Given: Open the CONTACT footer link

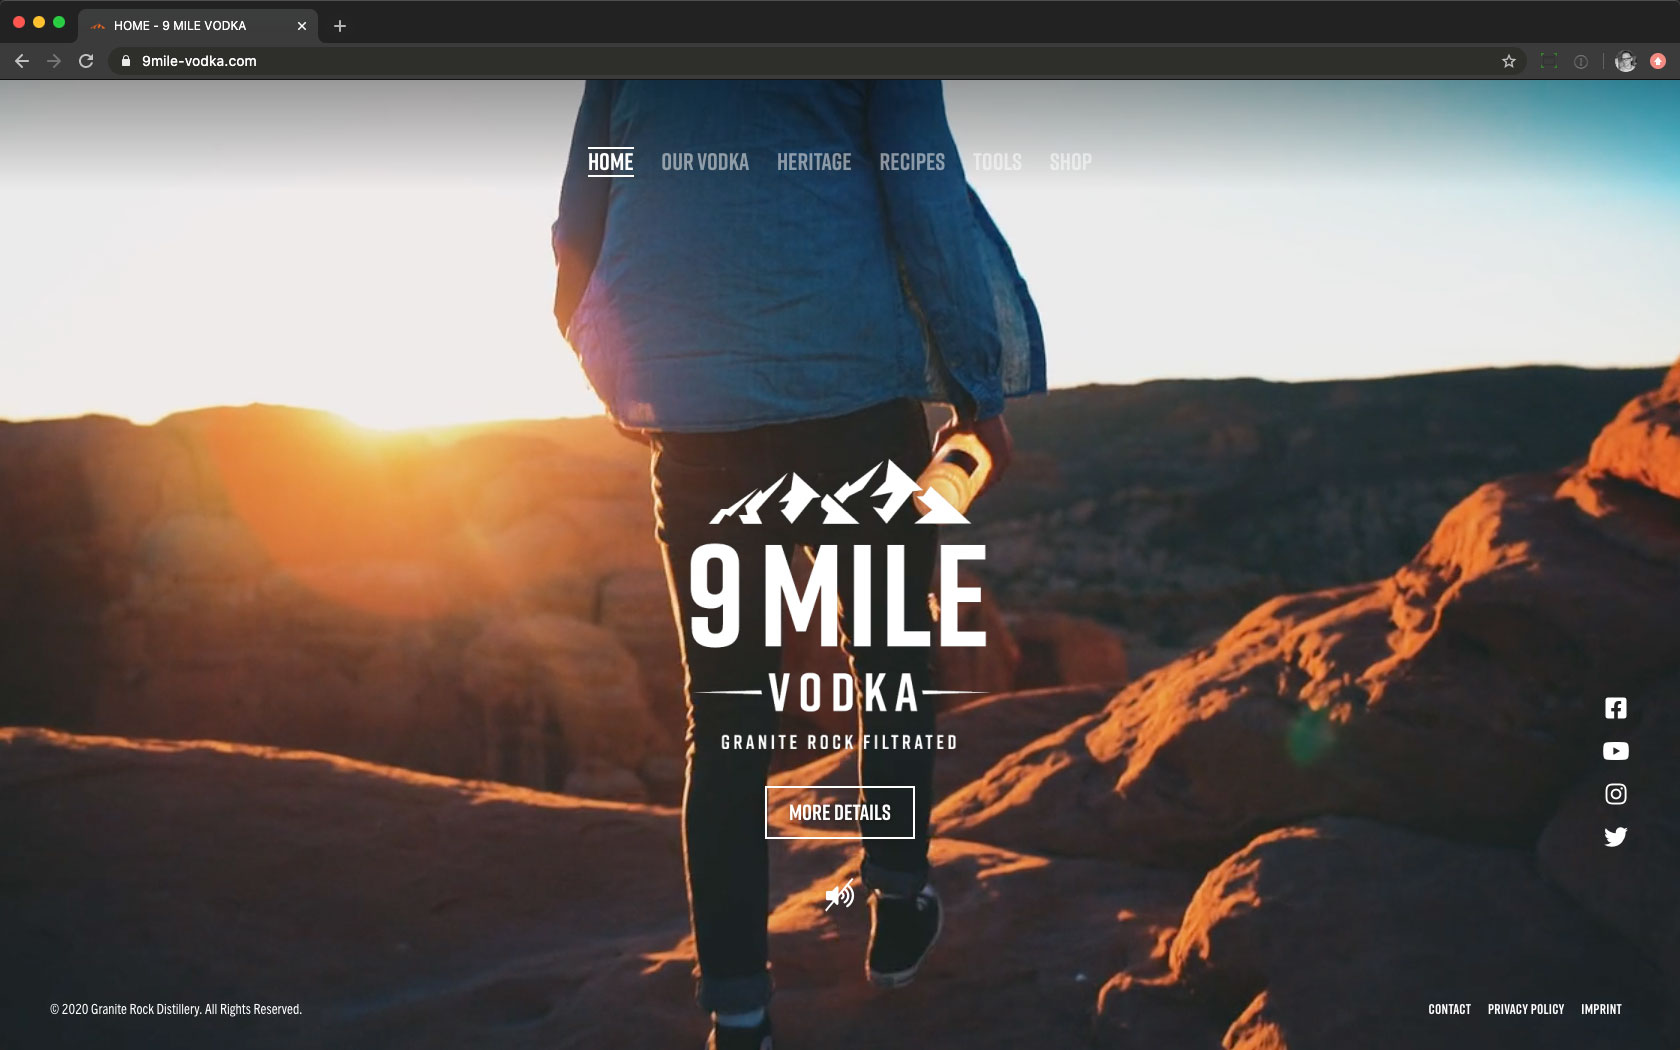Looking at the screenshot, I should (1449, 1009).
